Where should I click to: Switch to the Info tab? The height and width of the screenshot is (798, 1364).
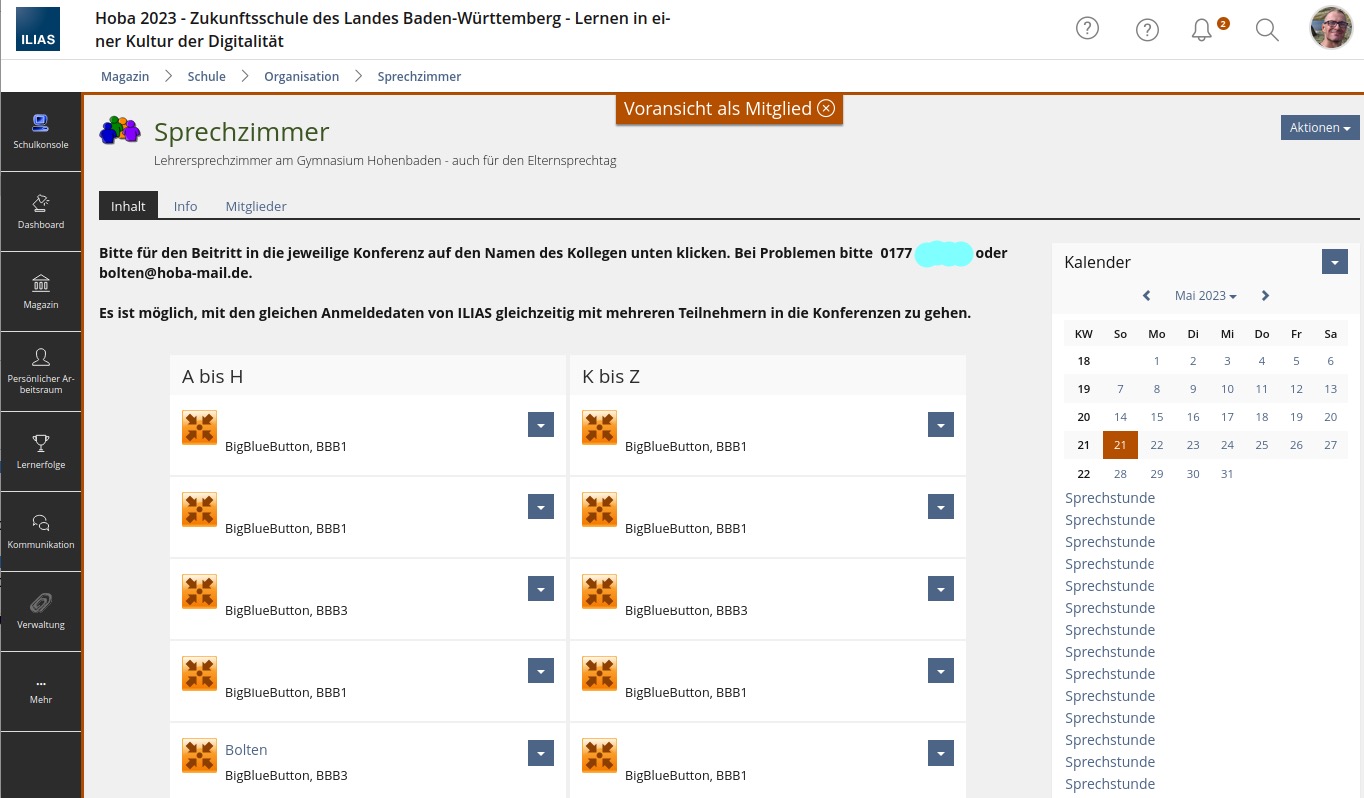[185, 206]
